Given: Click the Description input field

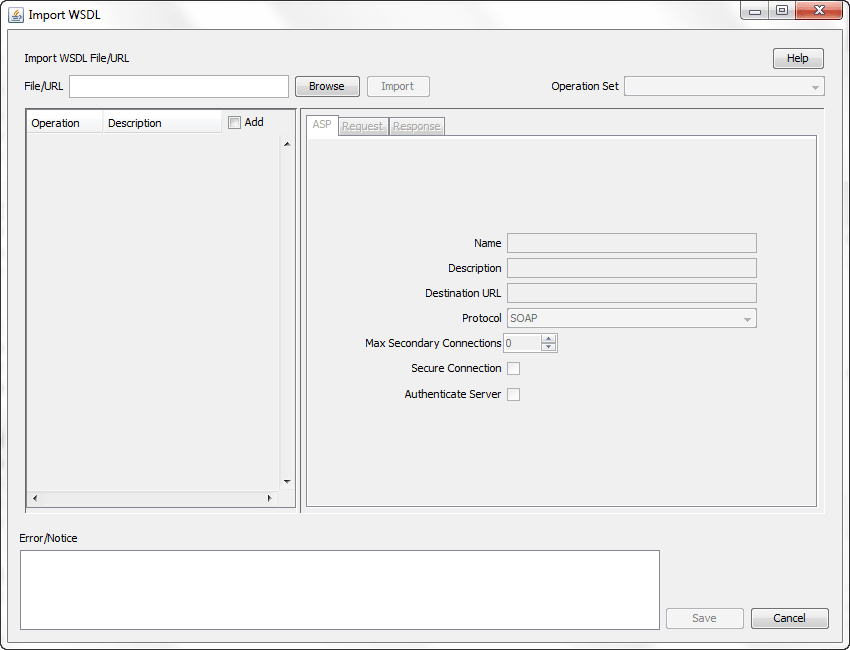Looking at the screenshot, I should click(x=632, y=268).
